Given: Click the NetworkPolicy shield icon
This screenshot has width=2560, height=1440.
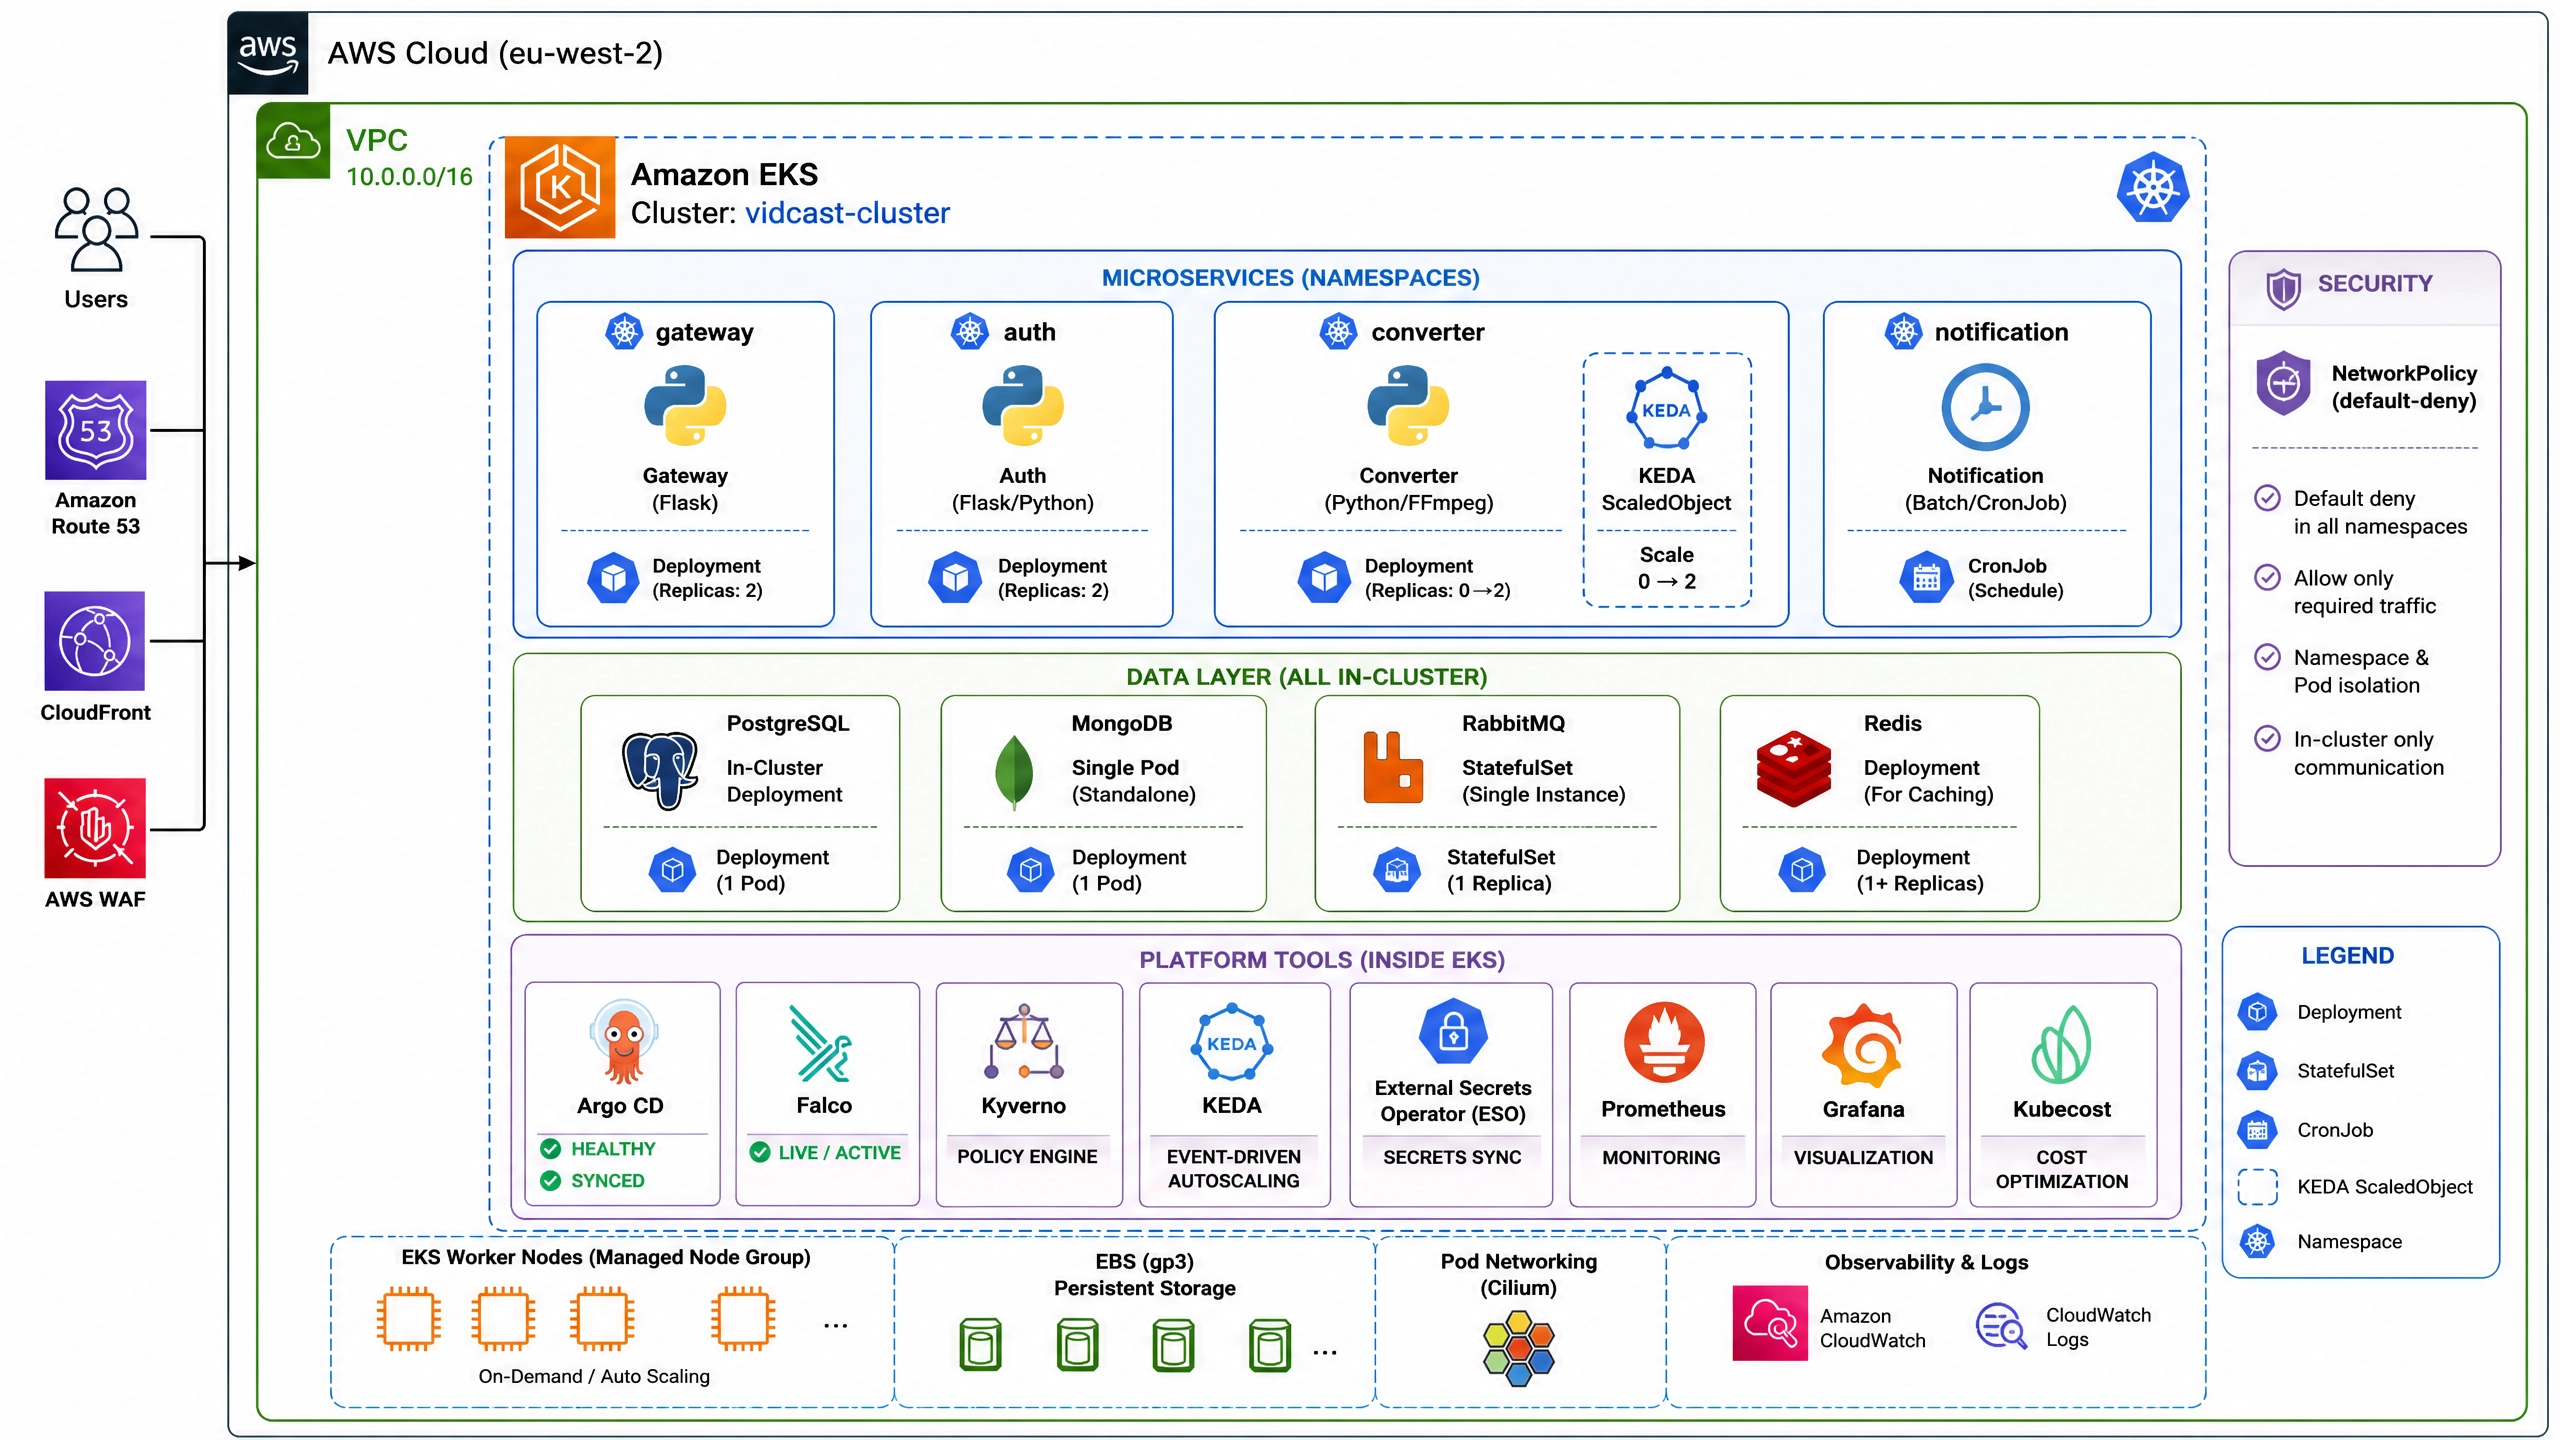Looking at the screenshot, I should coord(2283,383).
